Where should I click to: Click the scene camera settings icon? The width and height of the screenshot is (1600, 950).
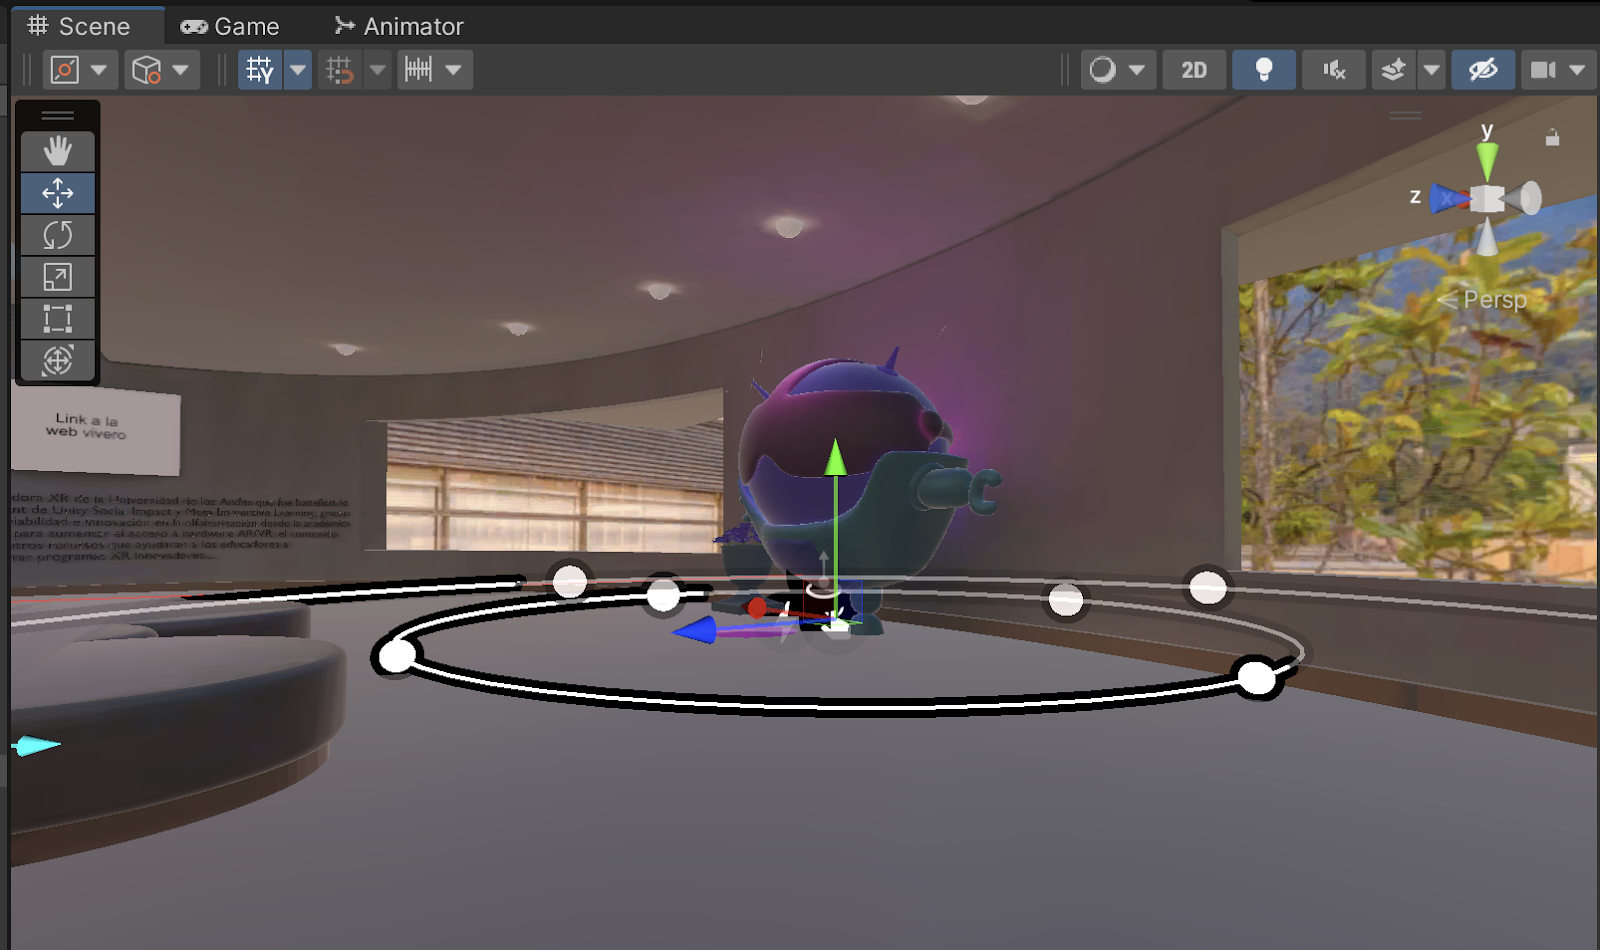tap(1543, 70)
